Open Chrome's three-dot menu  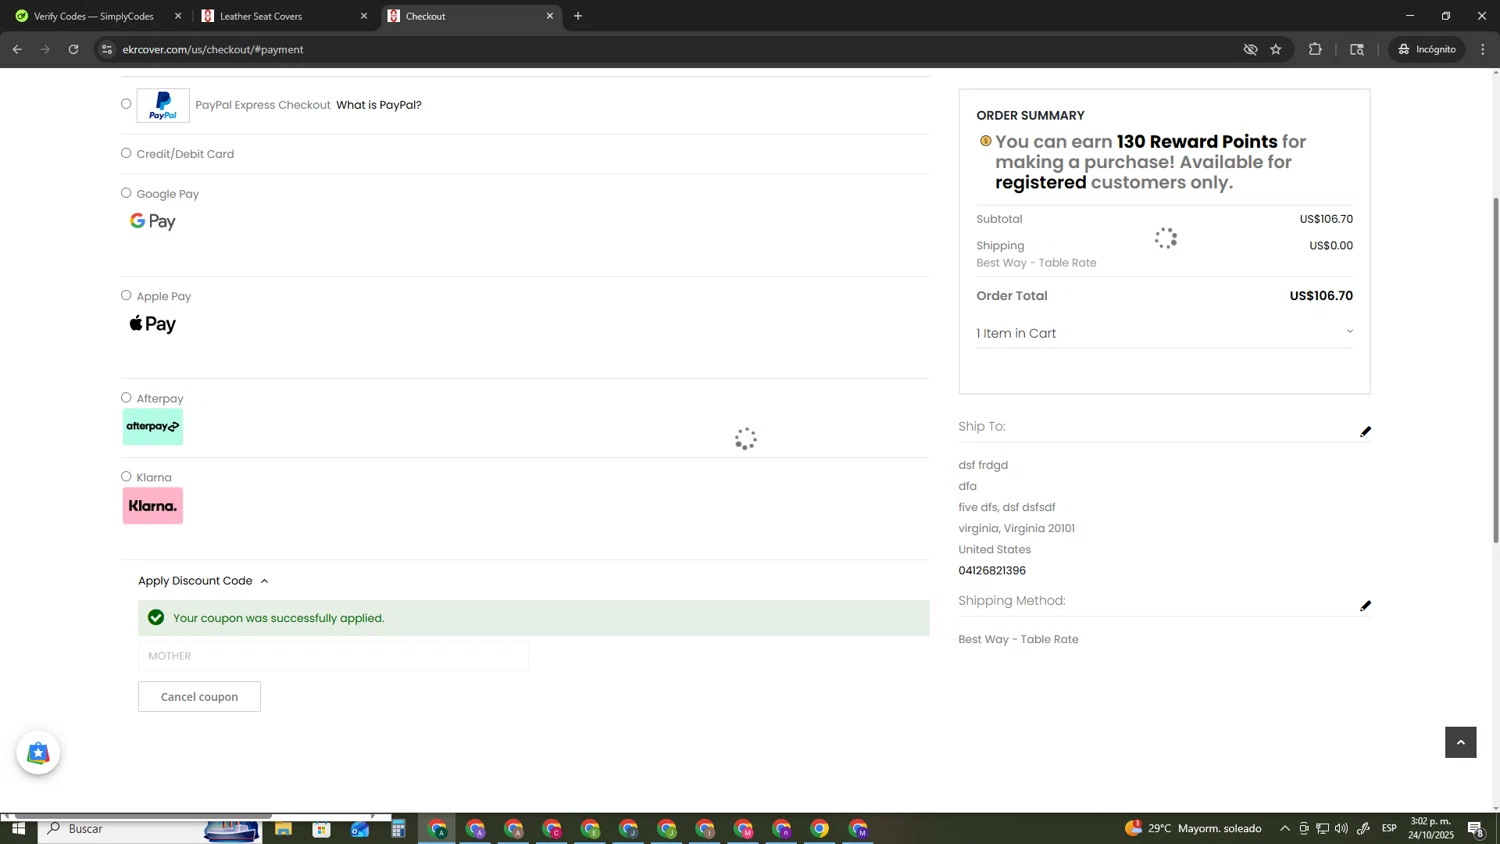click(x=1483, y=49)
